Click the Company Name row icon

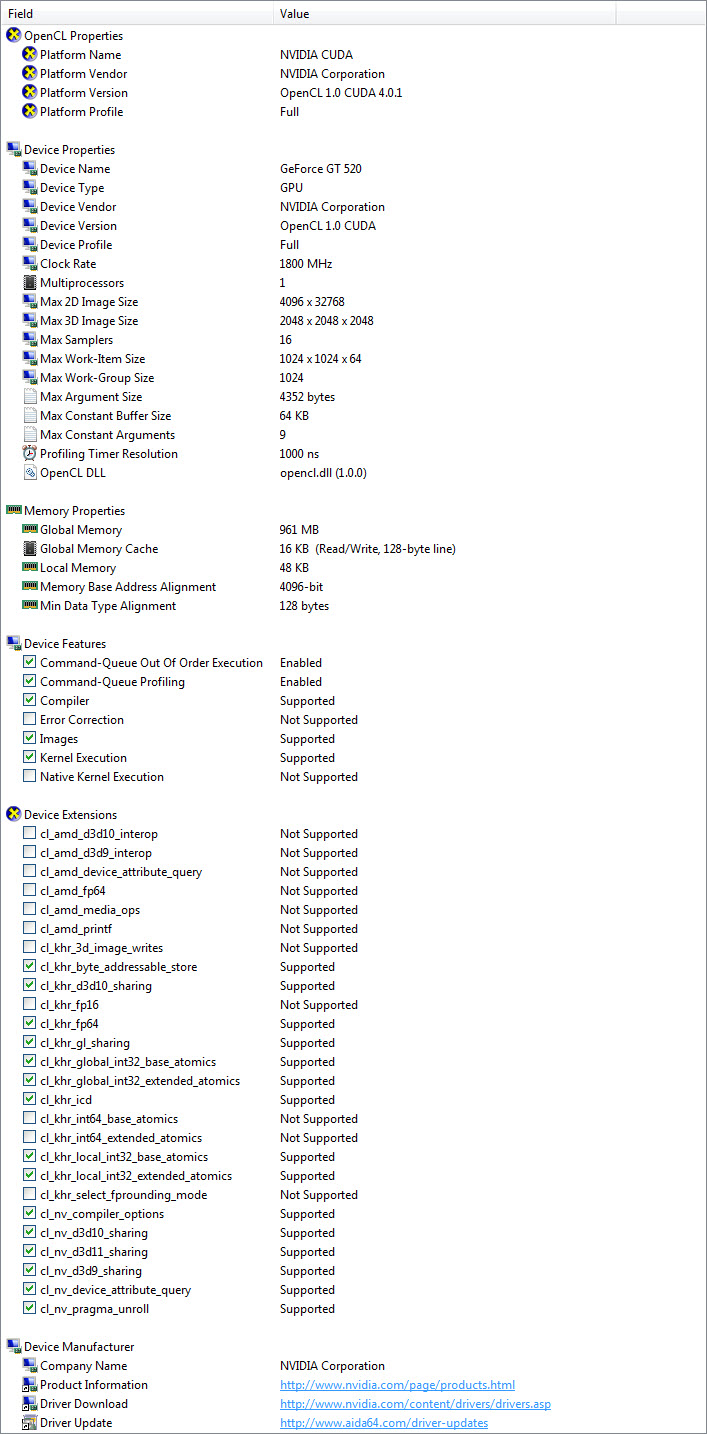click(30, 1366)
